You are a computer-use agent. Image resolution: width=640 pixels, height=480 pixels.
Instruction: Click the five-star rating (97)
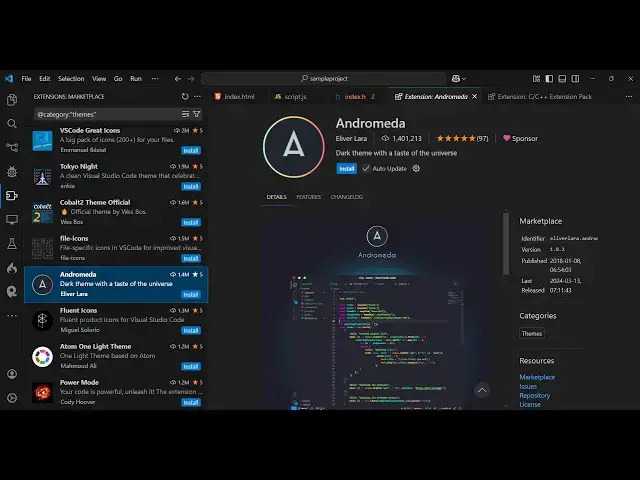click(462, 138)
